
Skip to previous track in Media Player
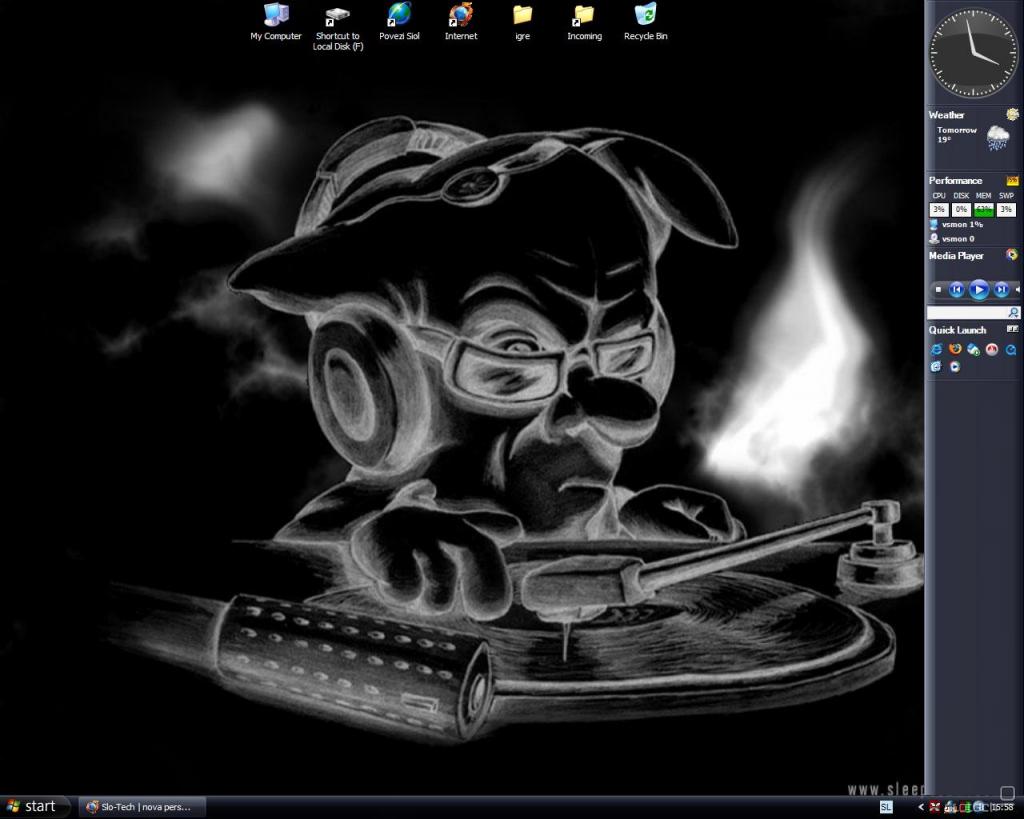click(956, 289)
